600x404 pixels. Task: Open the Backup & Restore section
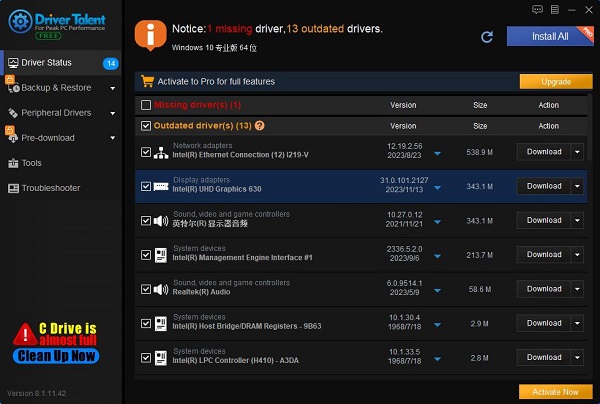tap(61, 88)
